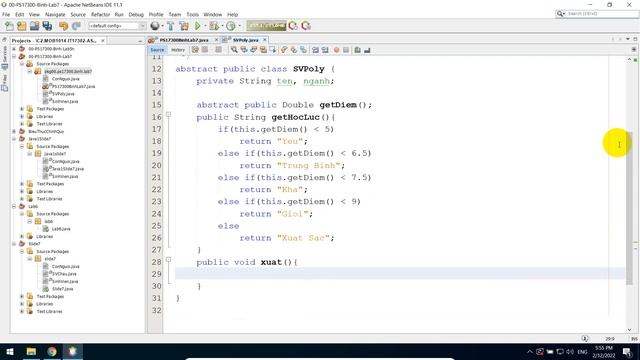Screen dimensions: 640x360
Task: Collapse the Lab6 project node
Action: click(14, 207)
